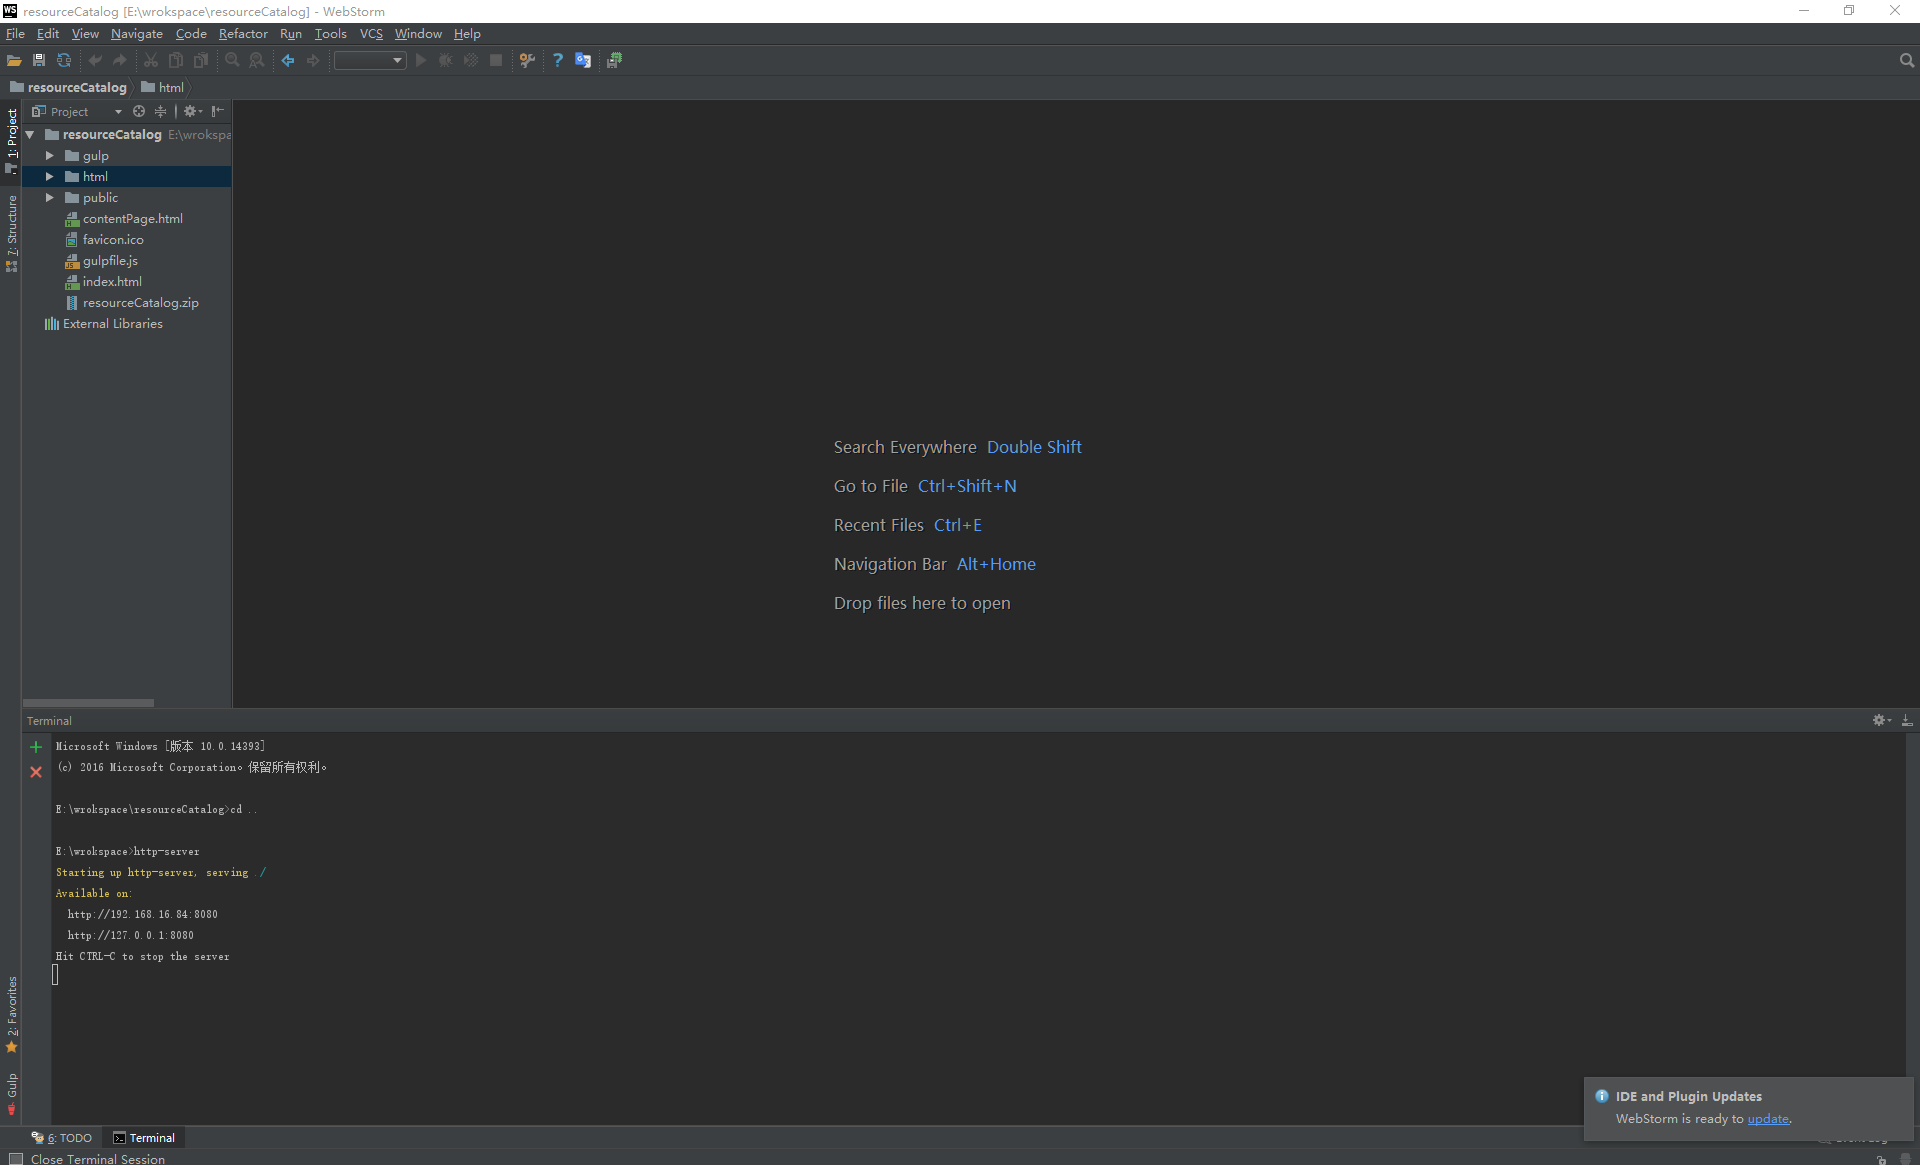The height and width of the screenshot is (1165, 1920).
Task: Click the update link in notification
Action: [x=1767, y=1119]
